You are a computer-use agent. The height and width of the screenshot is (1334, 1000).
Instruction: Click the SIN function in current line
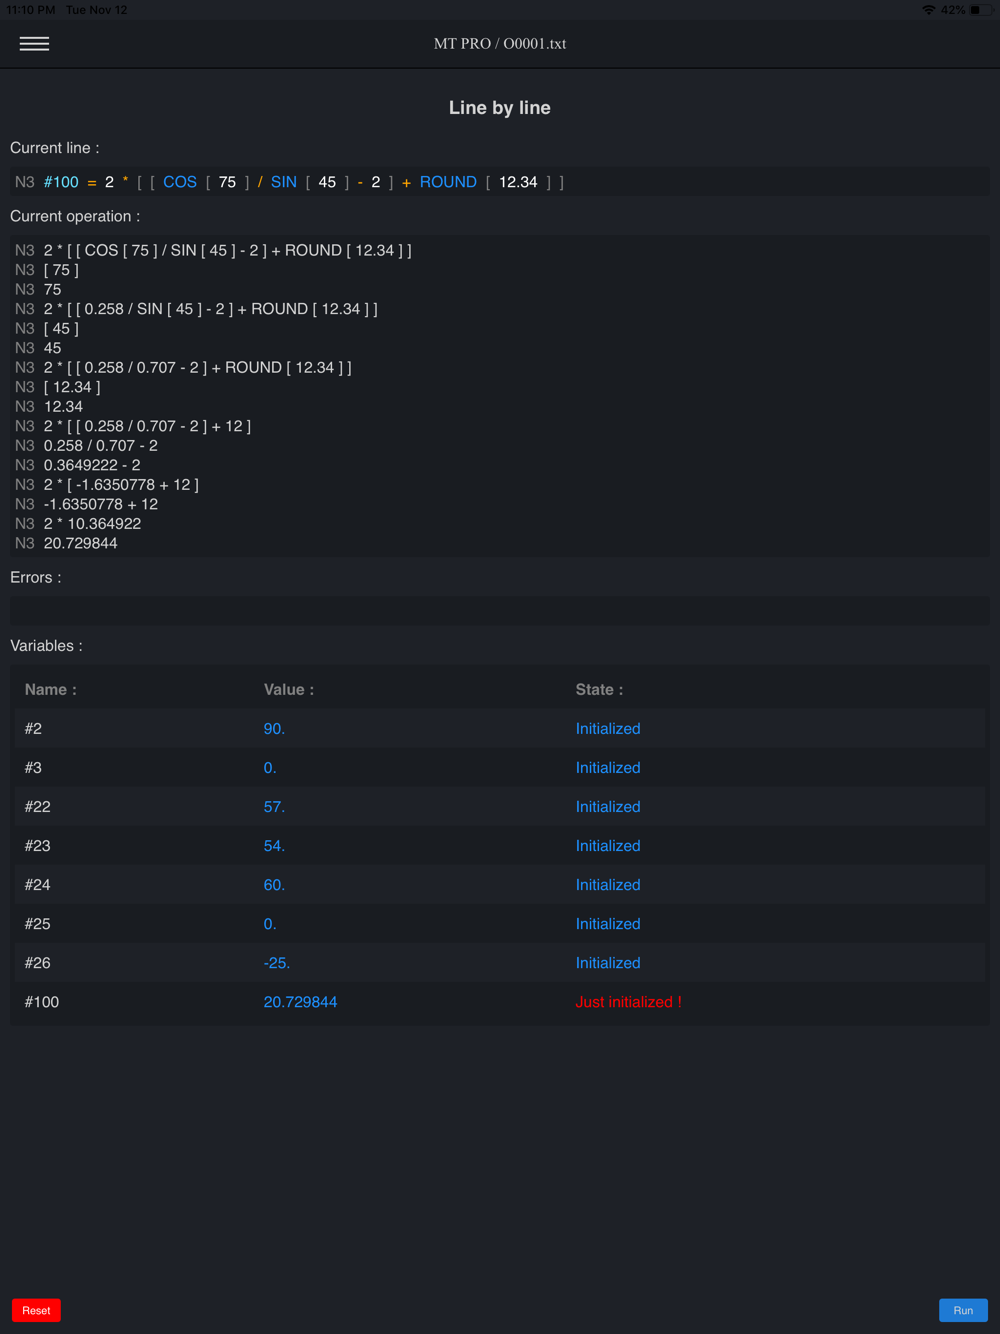pyautogui.click(x=283, y=182)
